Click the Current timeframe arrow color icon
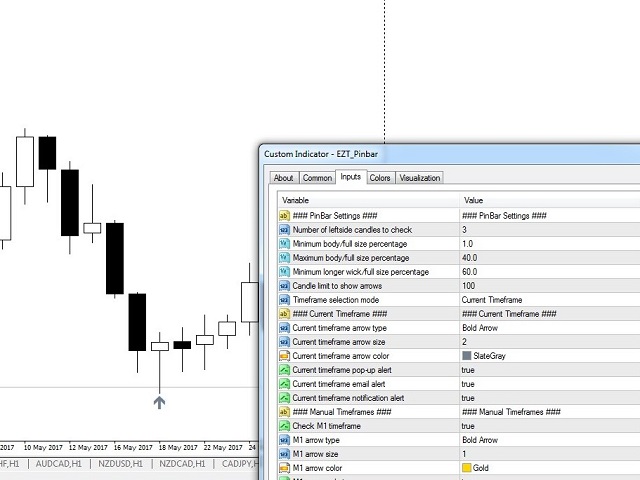Viewport: 640px width, 480px height. pyautogui.click(x=284, y=356)
